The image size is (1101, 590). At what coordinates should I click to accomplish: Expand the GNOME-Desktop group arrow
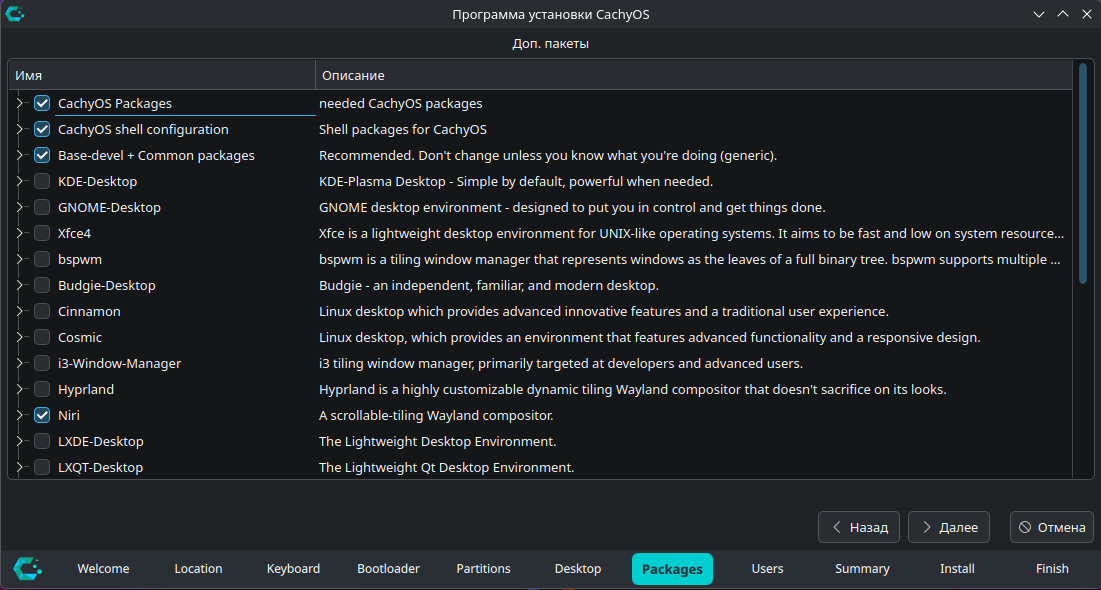pos(20,207)
